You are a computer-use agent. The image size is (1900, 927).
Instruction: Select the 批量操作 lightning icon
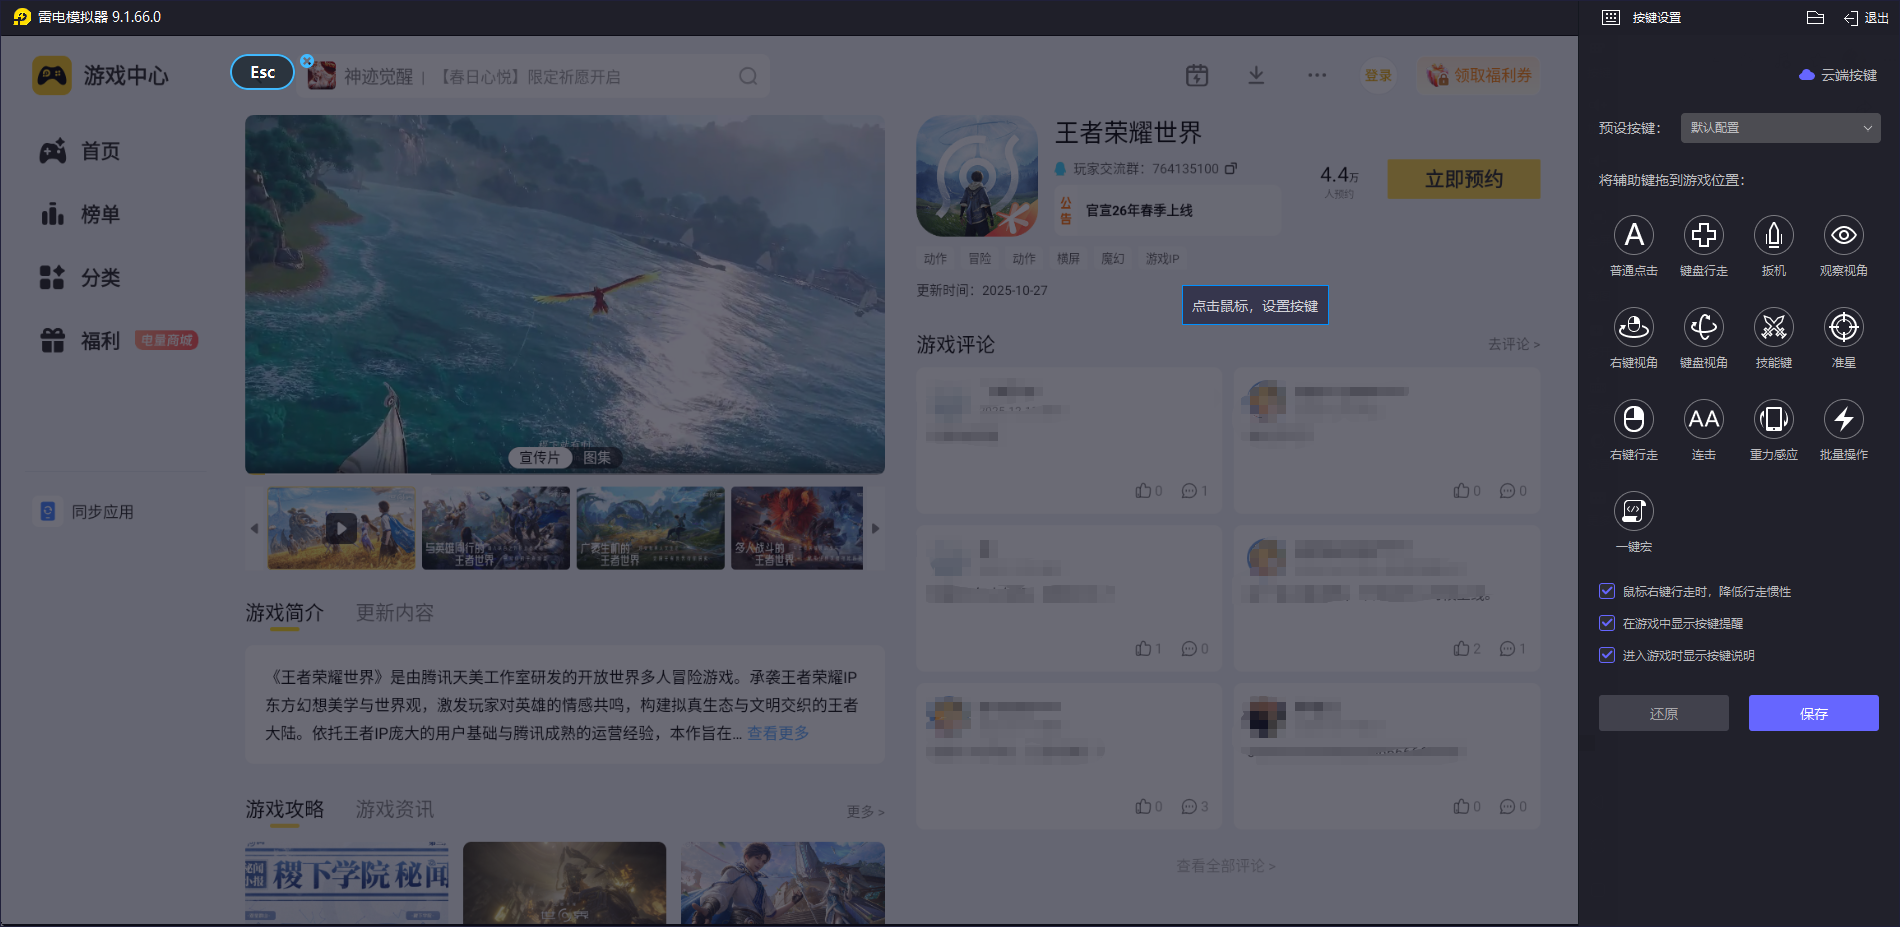coord(1843,420)
